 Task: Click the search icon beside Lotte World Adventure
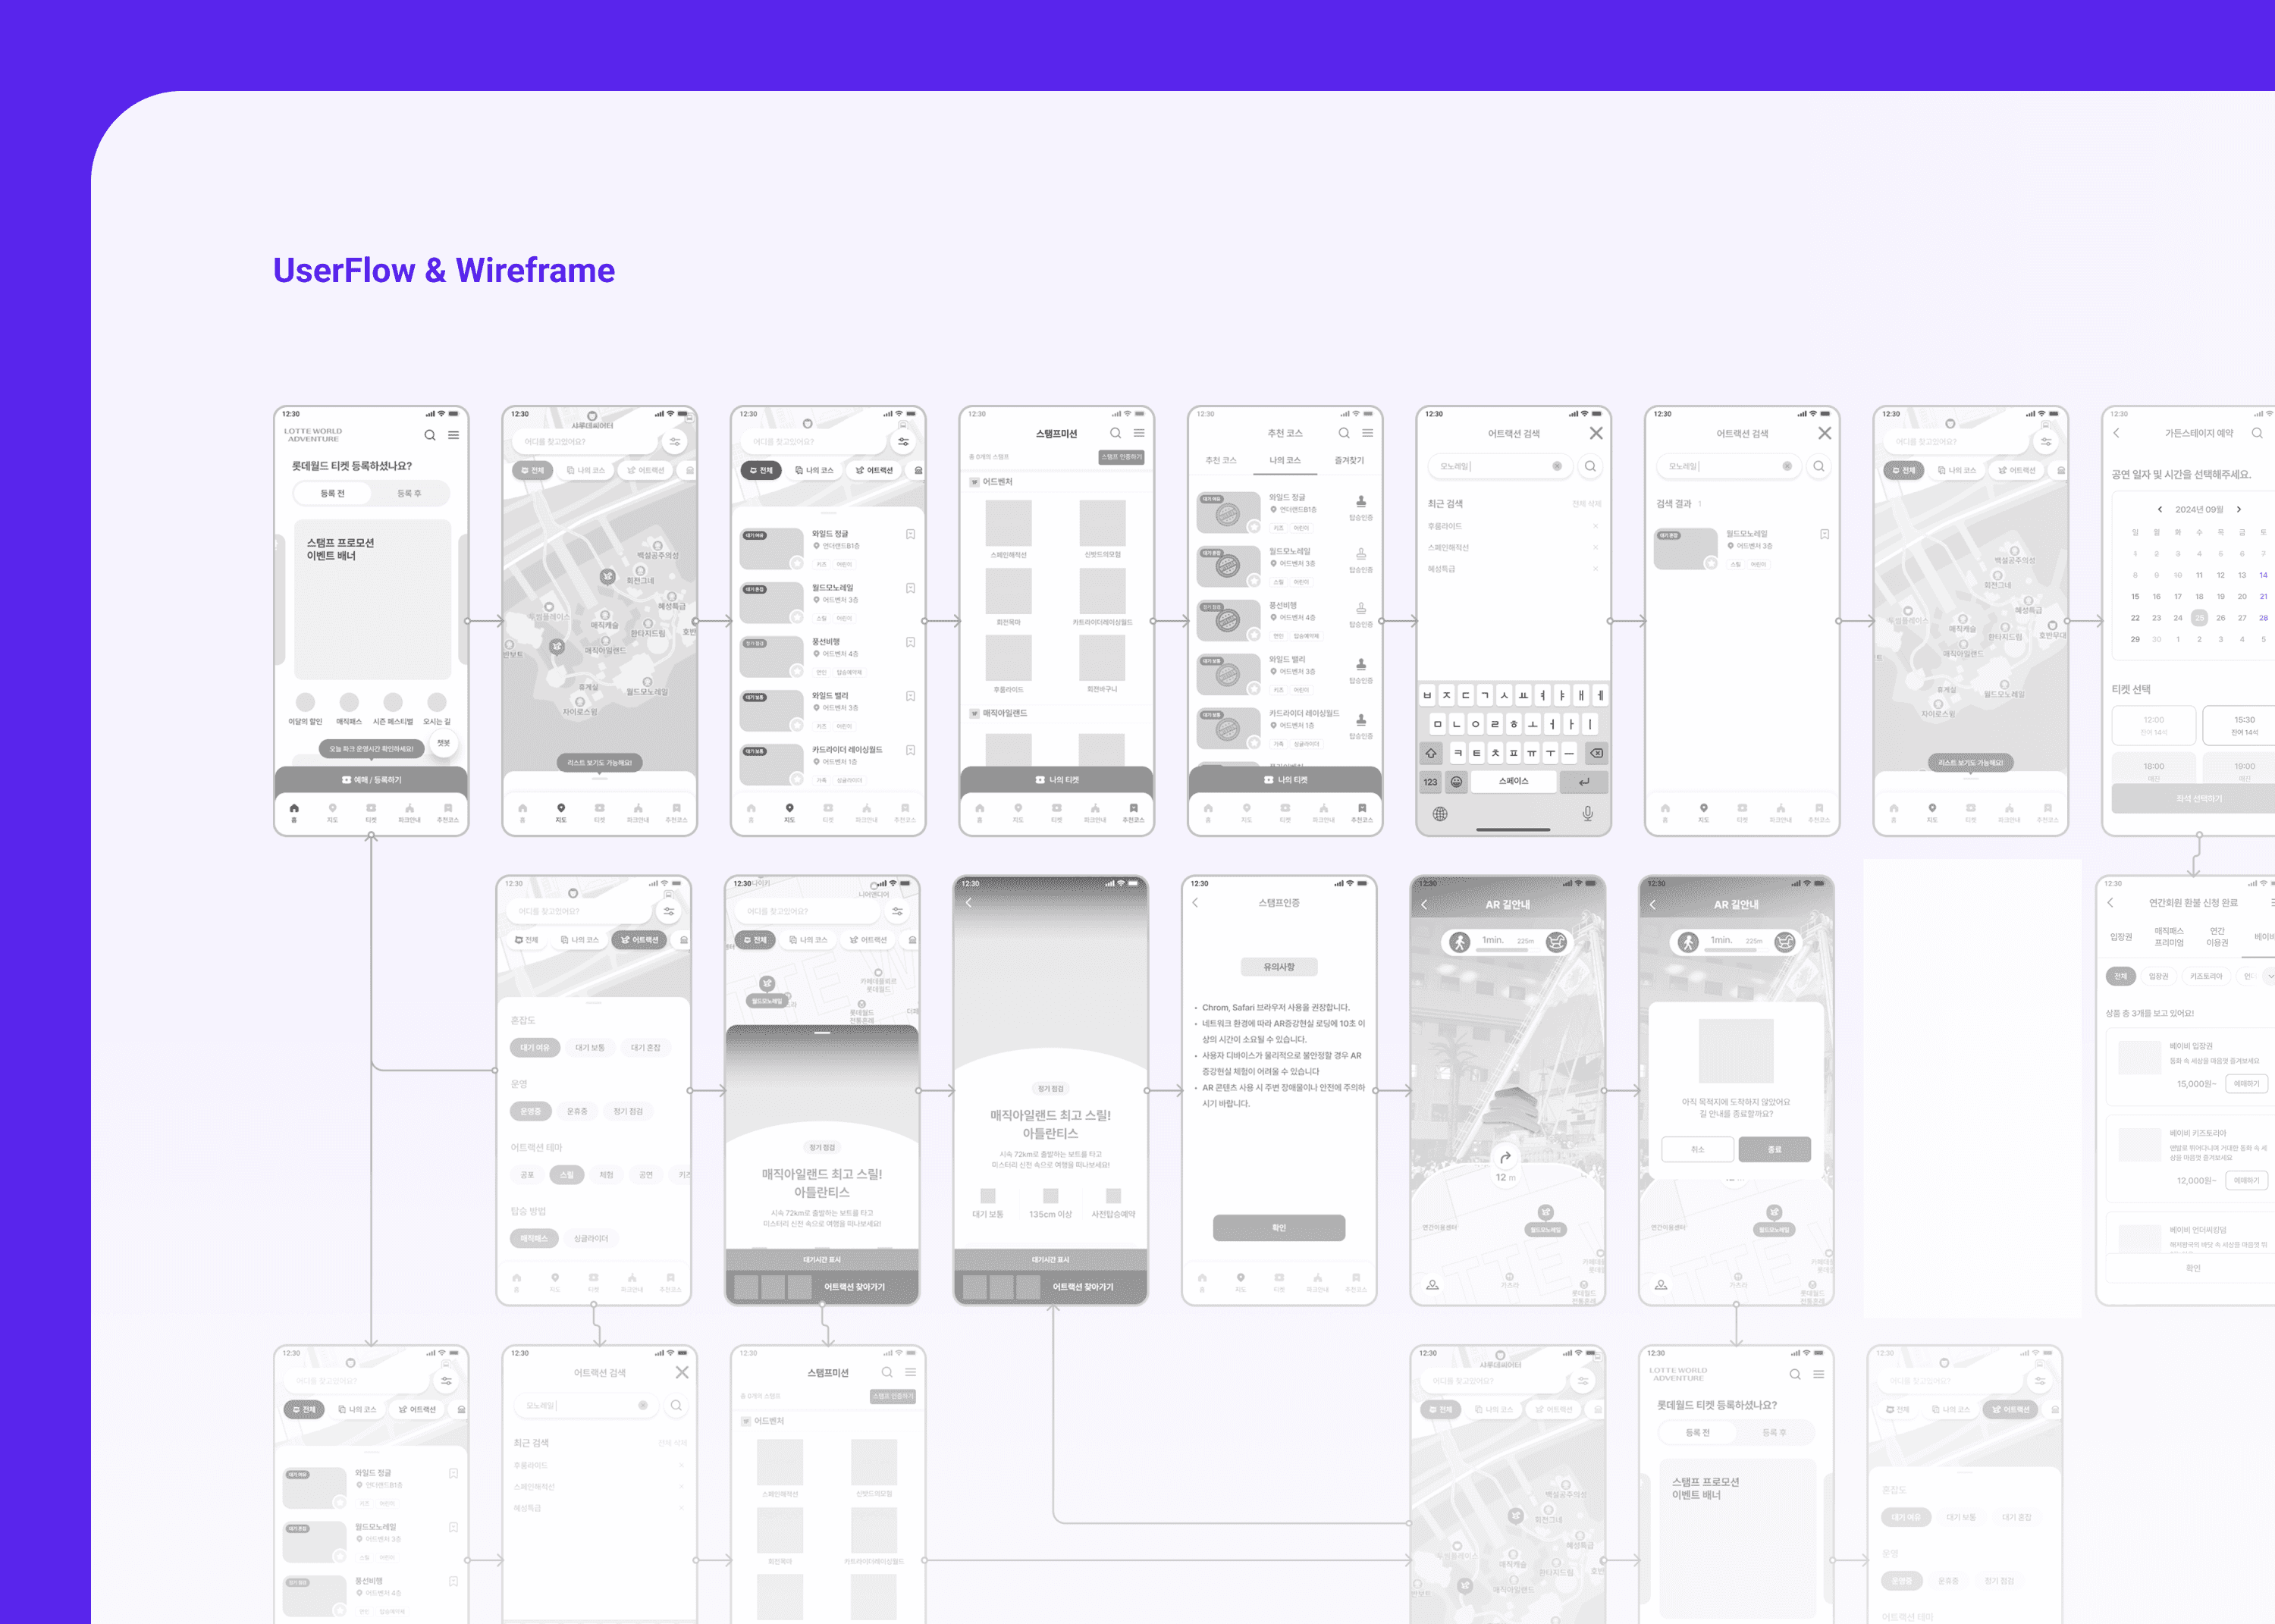tap(429, 435)
